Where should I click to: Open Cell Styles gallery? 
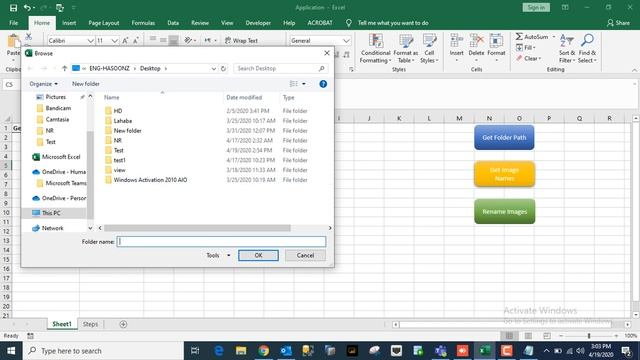click(x=429, y=48)
